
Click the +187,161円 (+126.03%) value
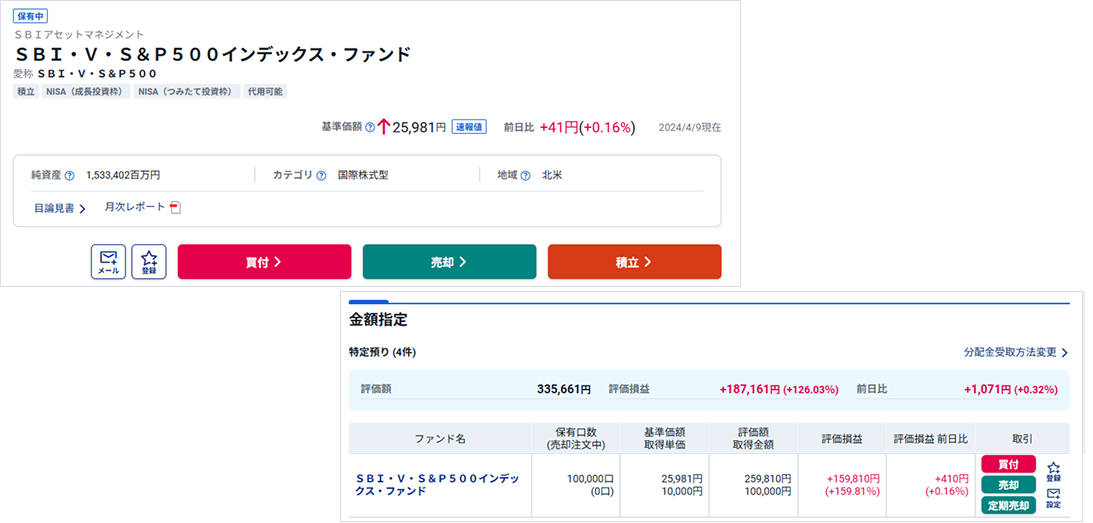(779, 389)
